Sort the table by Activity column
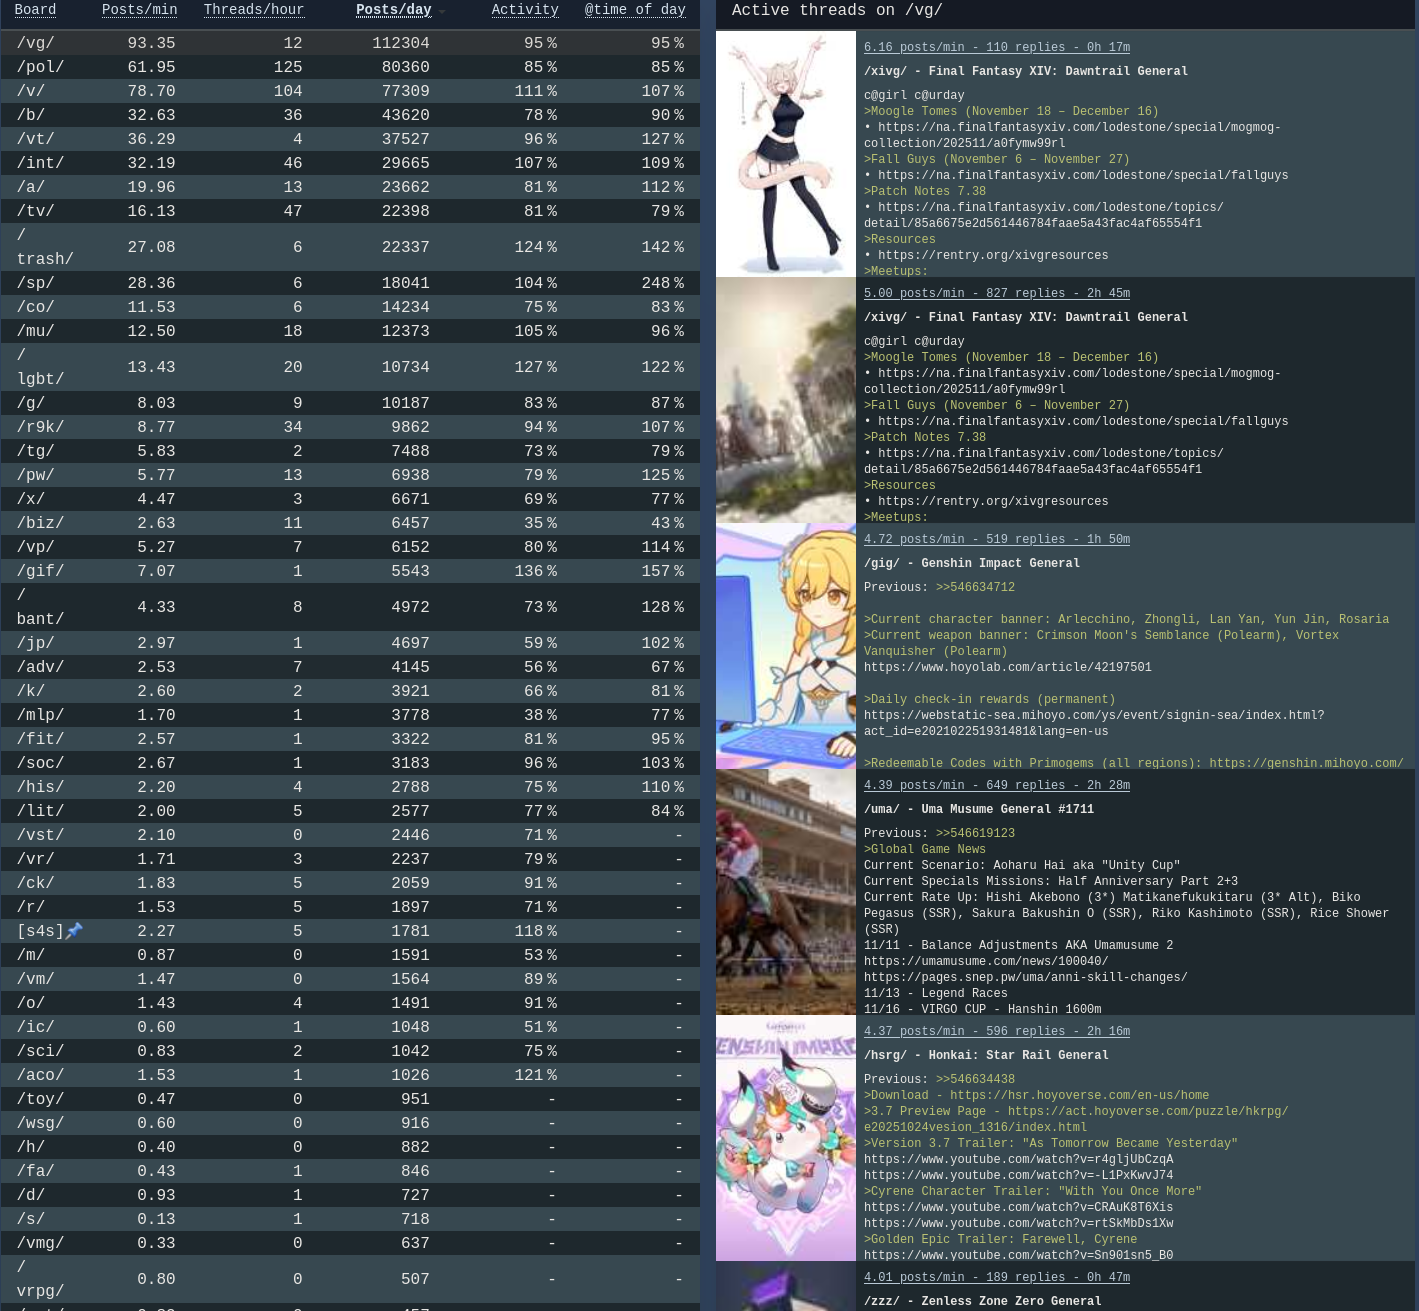The image size is (1419, 1311). coord(525,10)
